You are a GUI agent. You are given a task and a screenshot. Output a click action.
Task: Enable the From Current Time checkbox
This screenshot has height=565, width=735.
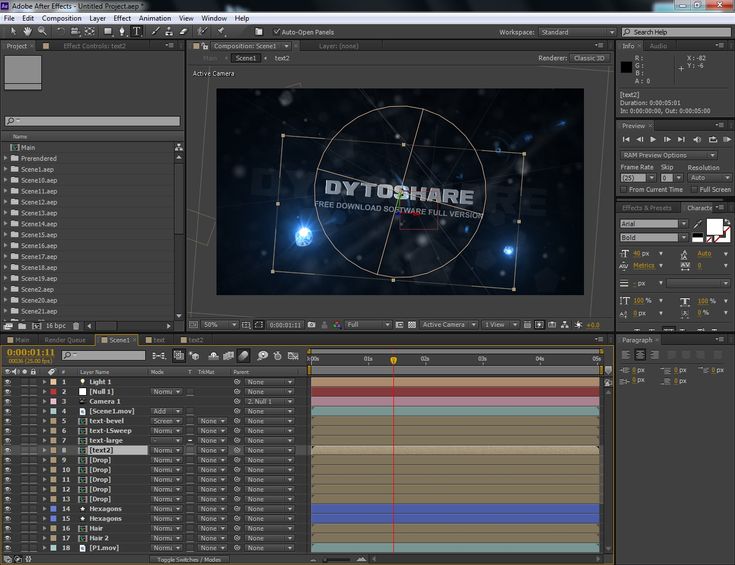(x=625, y=189)
